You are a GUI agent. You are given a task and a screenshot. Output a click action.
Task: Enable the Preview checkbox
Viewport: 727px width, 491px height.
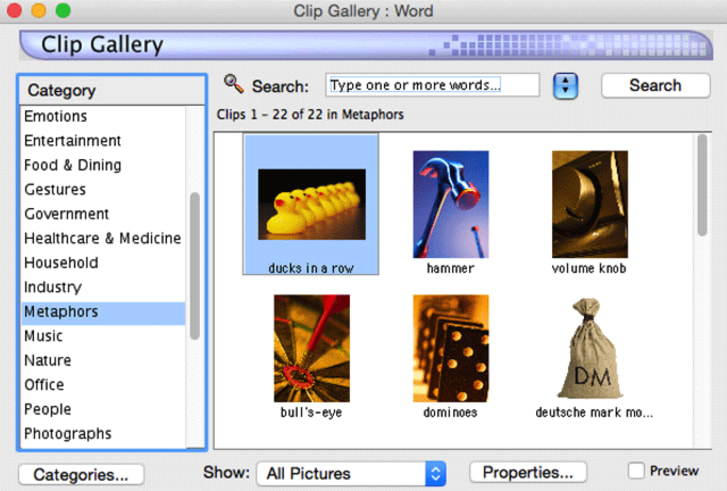[x=636, y=471]
